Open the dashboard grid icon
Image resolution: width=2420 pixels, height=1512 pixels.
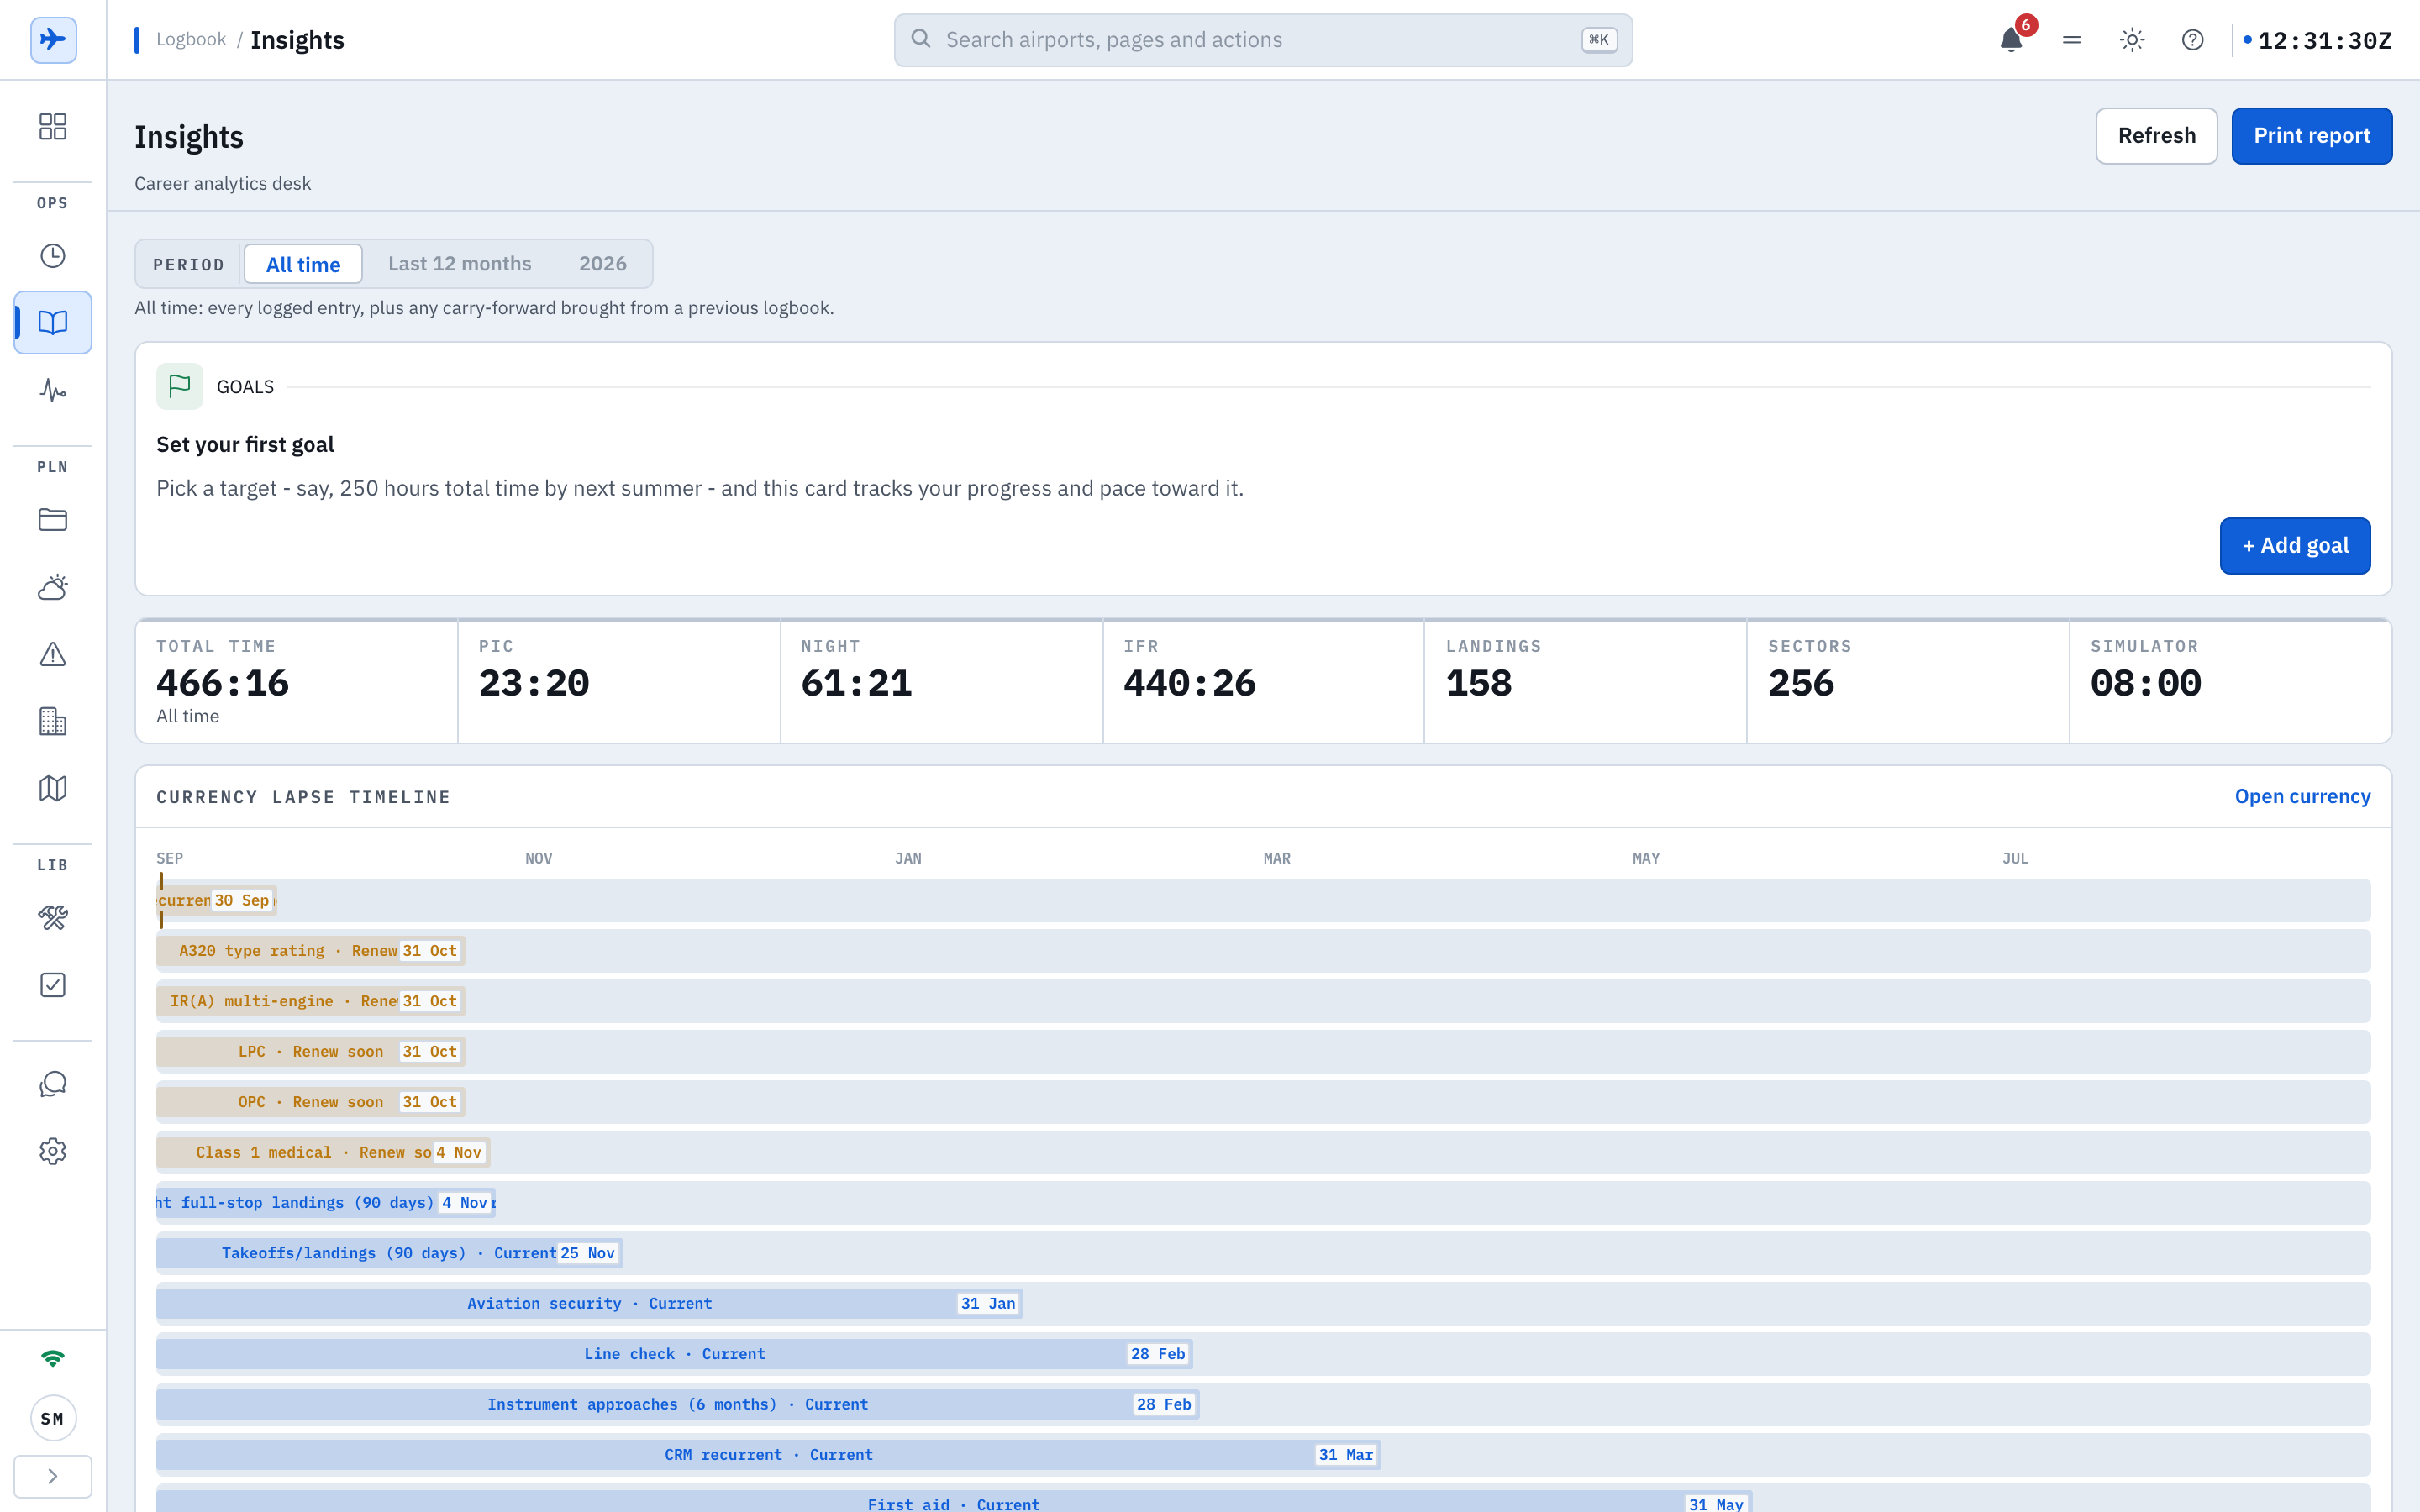[x=53, y=126]
